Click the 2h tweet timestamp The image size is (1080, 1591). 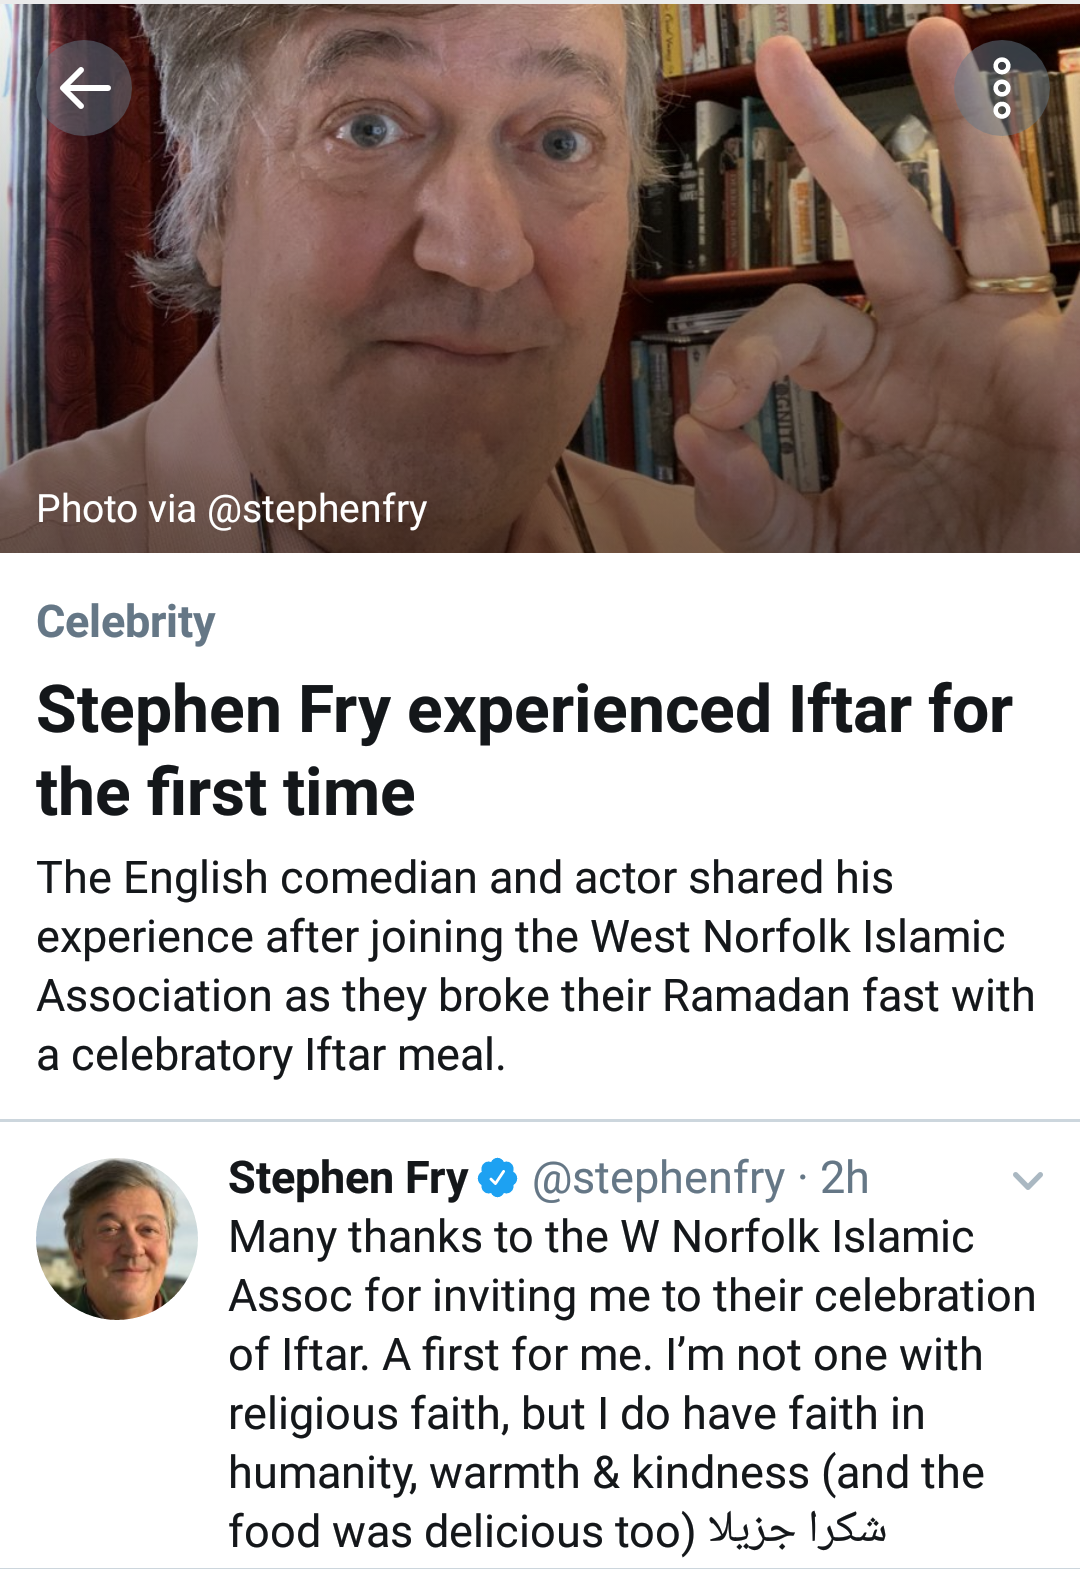tap(844, 1178)
